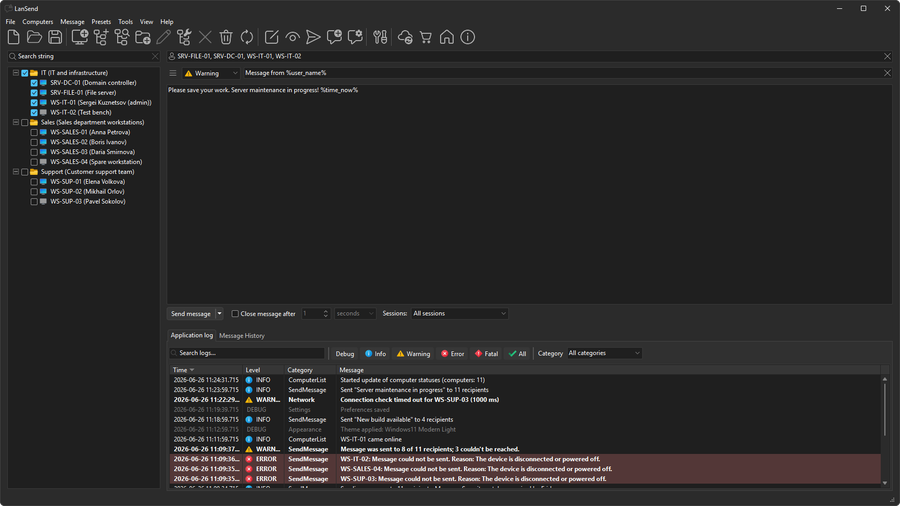Screen dimensions: 900x506
Task: Click the shopping cart toolbar icon
Action: coord(426,37)
